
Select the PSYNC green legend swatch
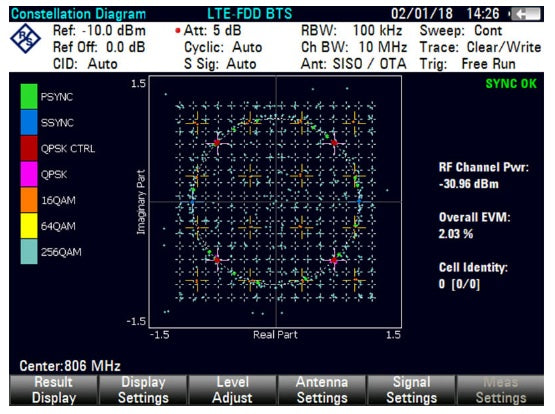pos(29,96)
